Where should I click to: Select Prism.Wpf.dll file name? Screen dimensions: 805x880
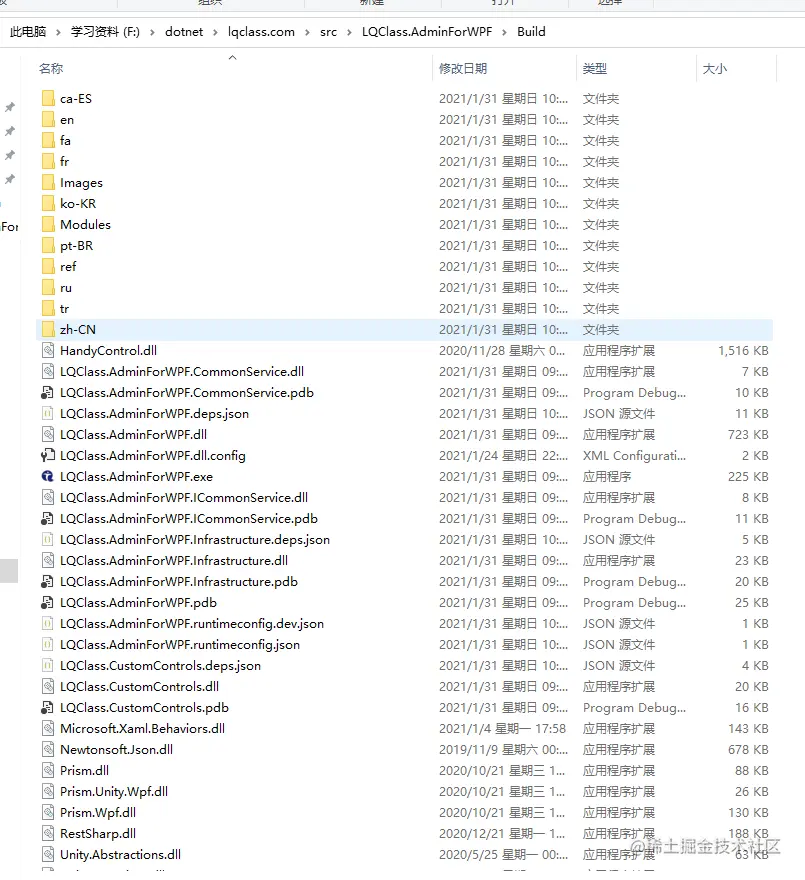point(98,813)
